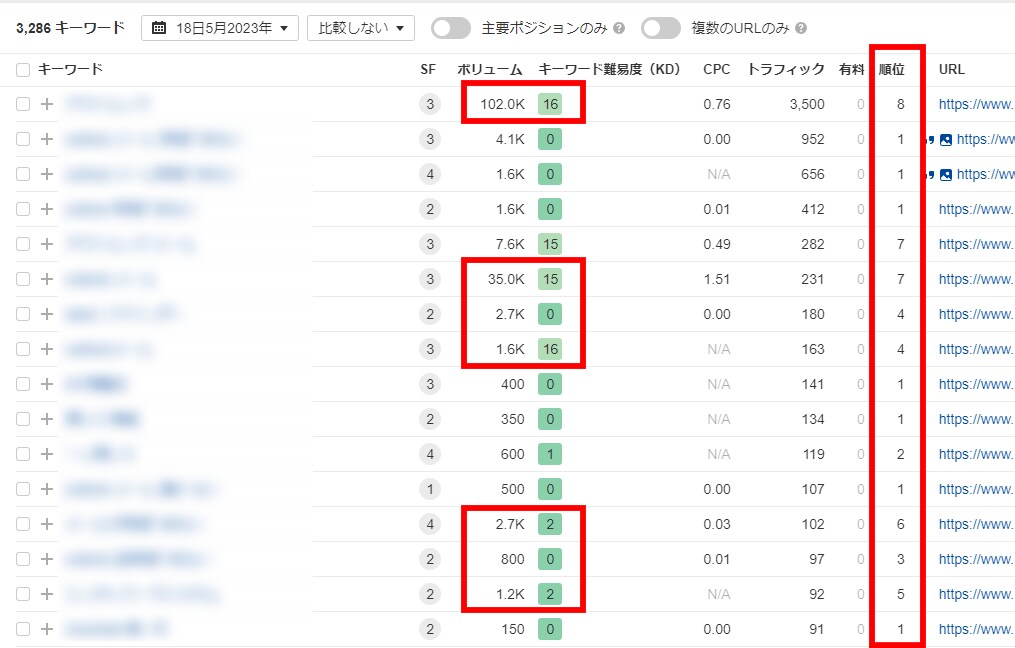The height and width of the screenshot is (648, 1015).
Task: Open URL link in the 282 traffic row
Action: pyautogui.click(x=976, y=243)
